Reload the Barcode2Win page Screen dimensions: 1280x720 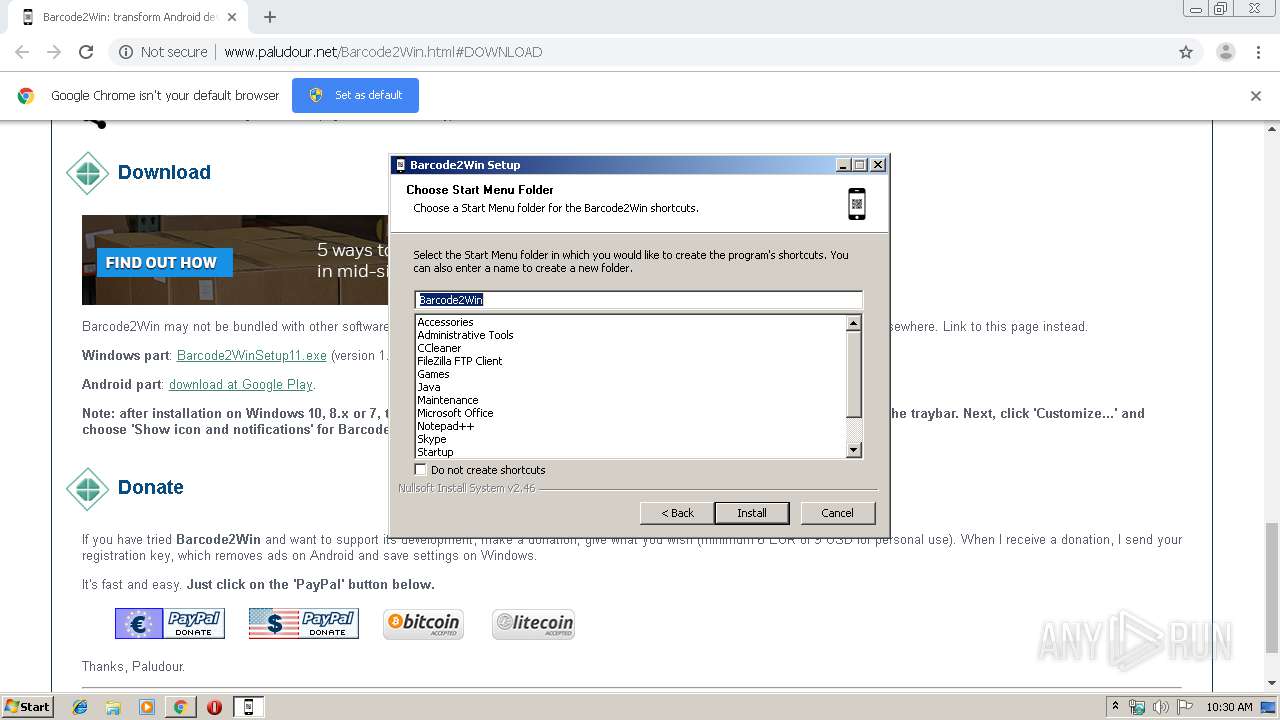click(86, 52)
